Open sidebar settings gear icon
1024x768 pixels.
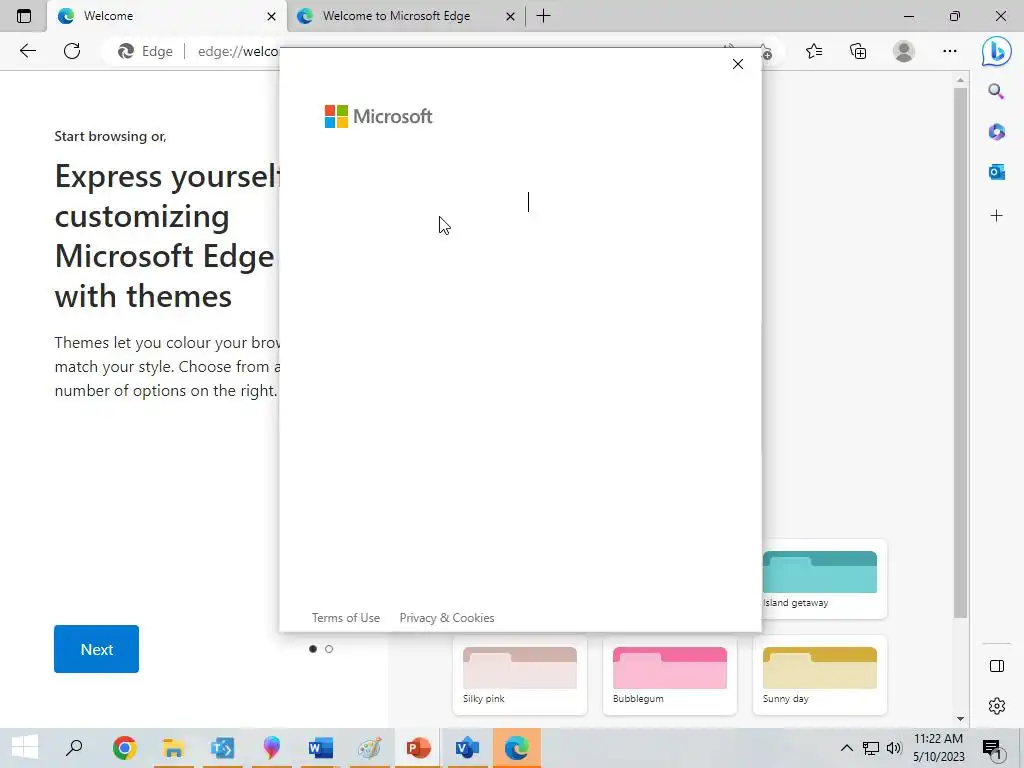point(996,706)
